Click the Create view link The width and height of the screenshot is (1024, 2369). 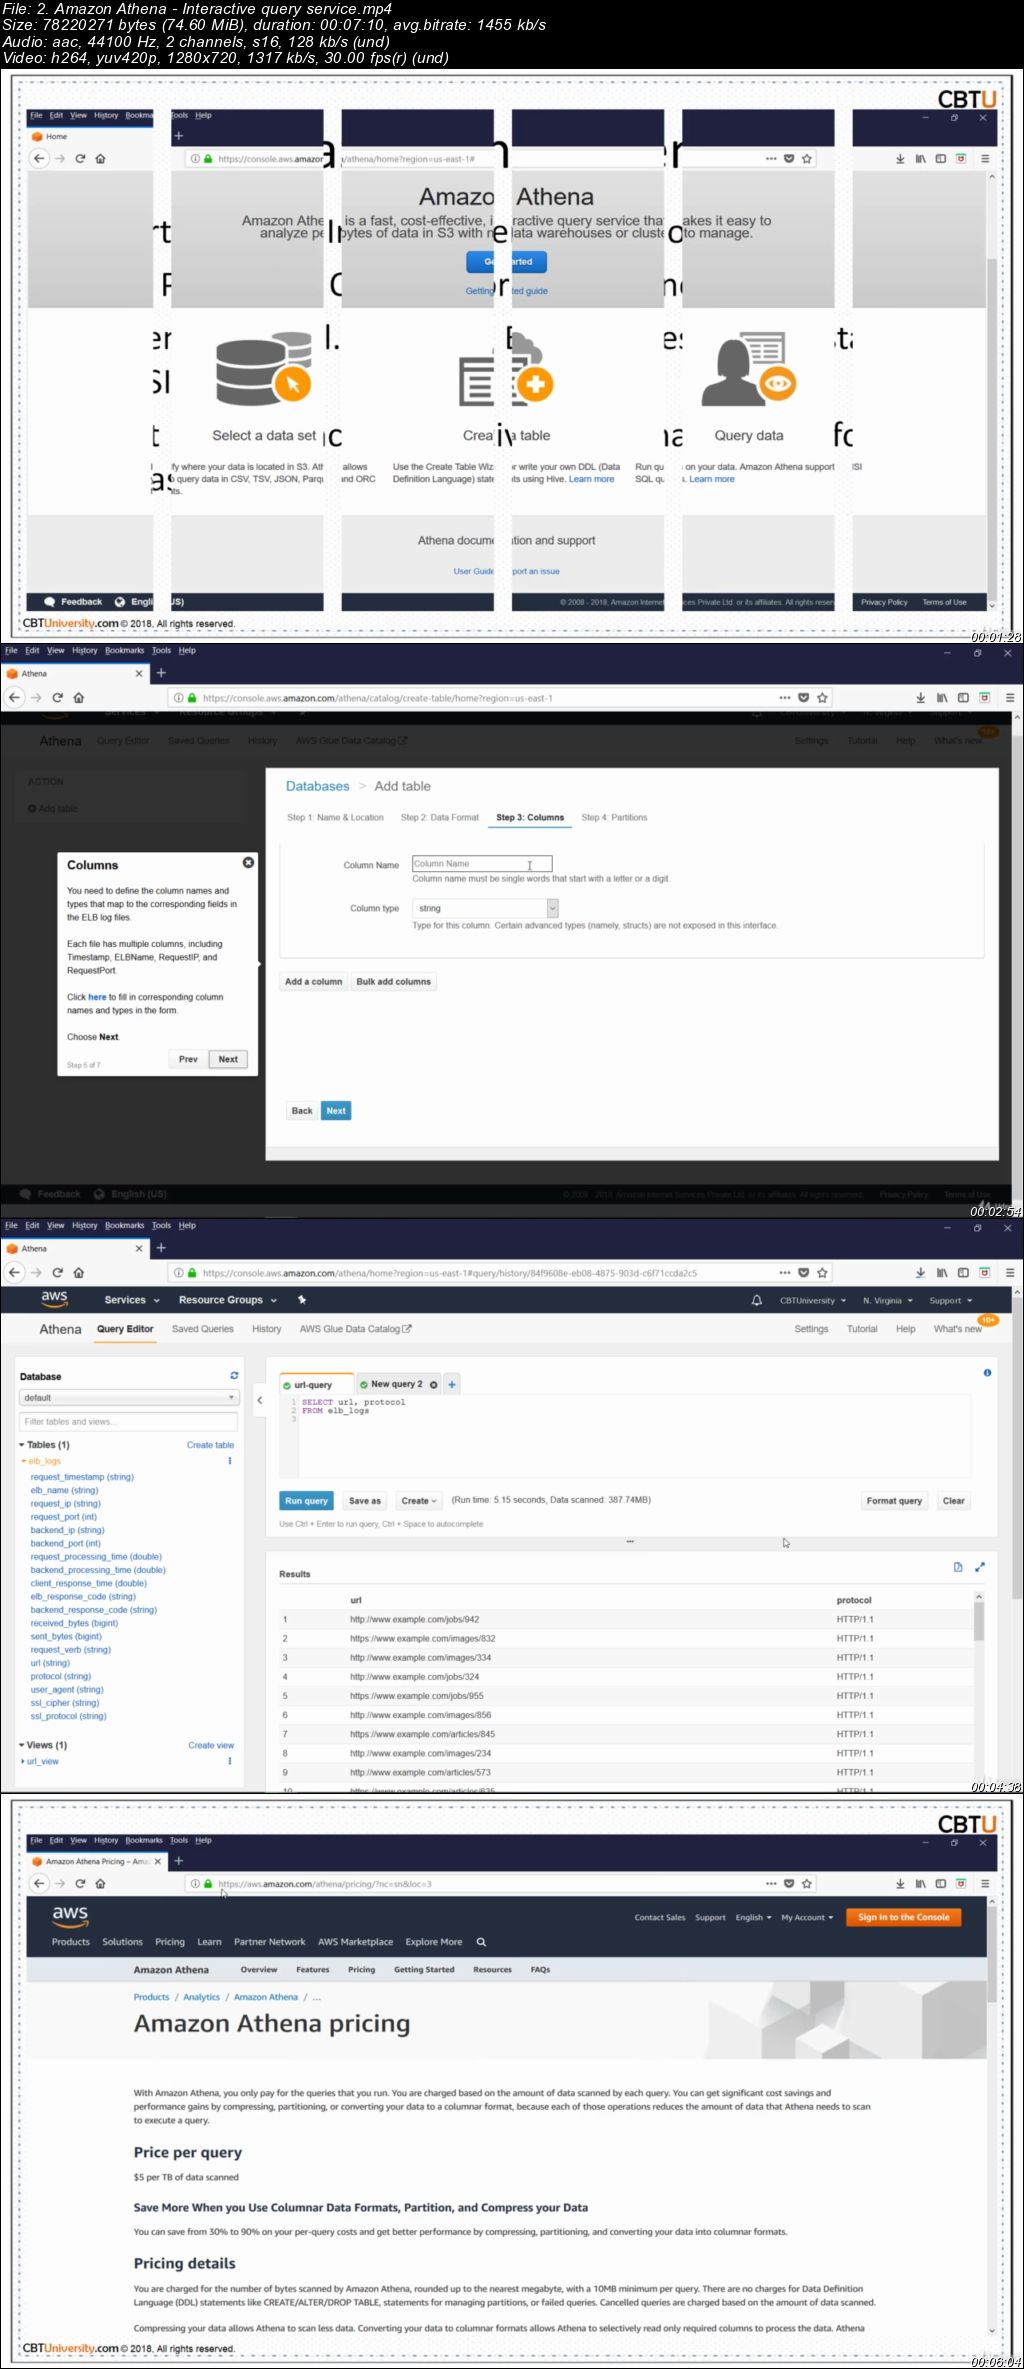coord(211,1745)
